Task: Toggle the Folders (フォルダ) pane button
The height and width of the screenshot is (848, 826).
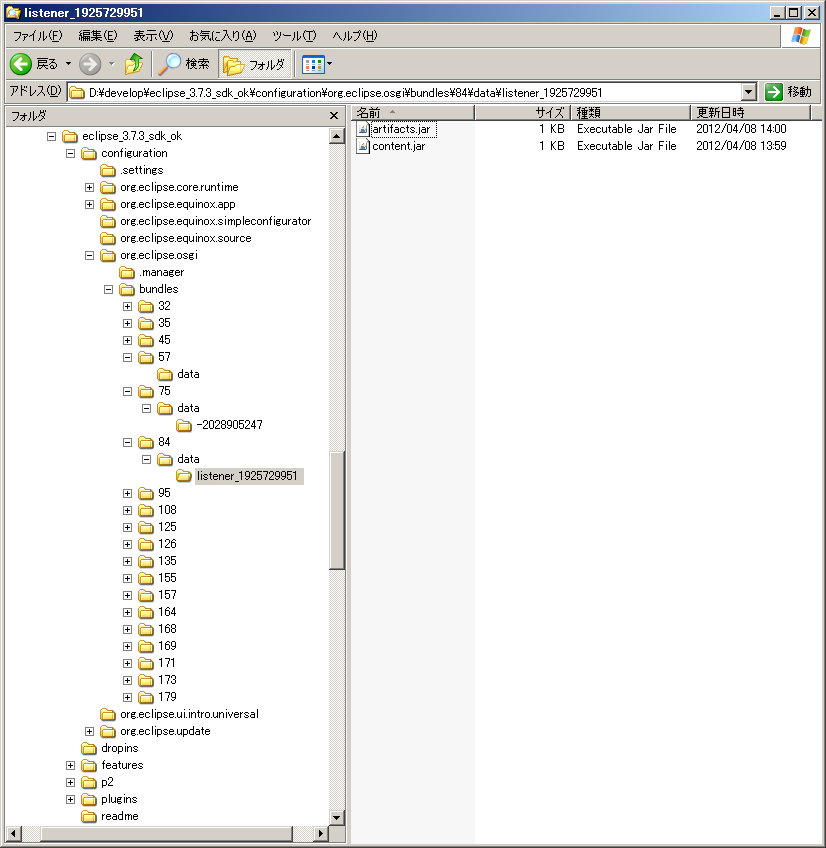Action: click(x=254, y=64)
